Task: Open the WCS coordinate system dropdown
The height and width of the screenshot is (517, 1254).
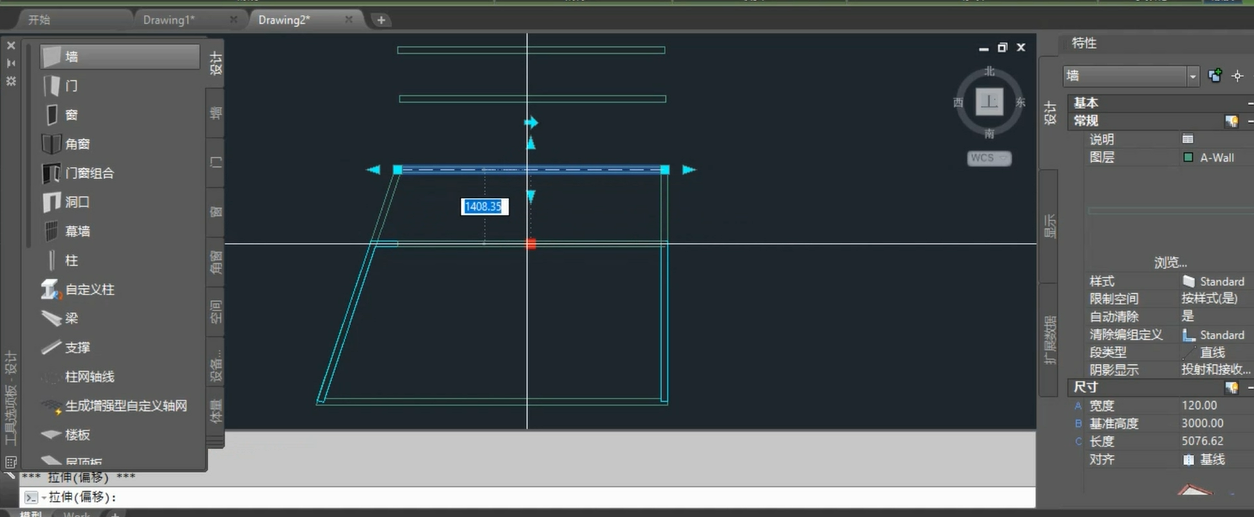Action: 1004,158
